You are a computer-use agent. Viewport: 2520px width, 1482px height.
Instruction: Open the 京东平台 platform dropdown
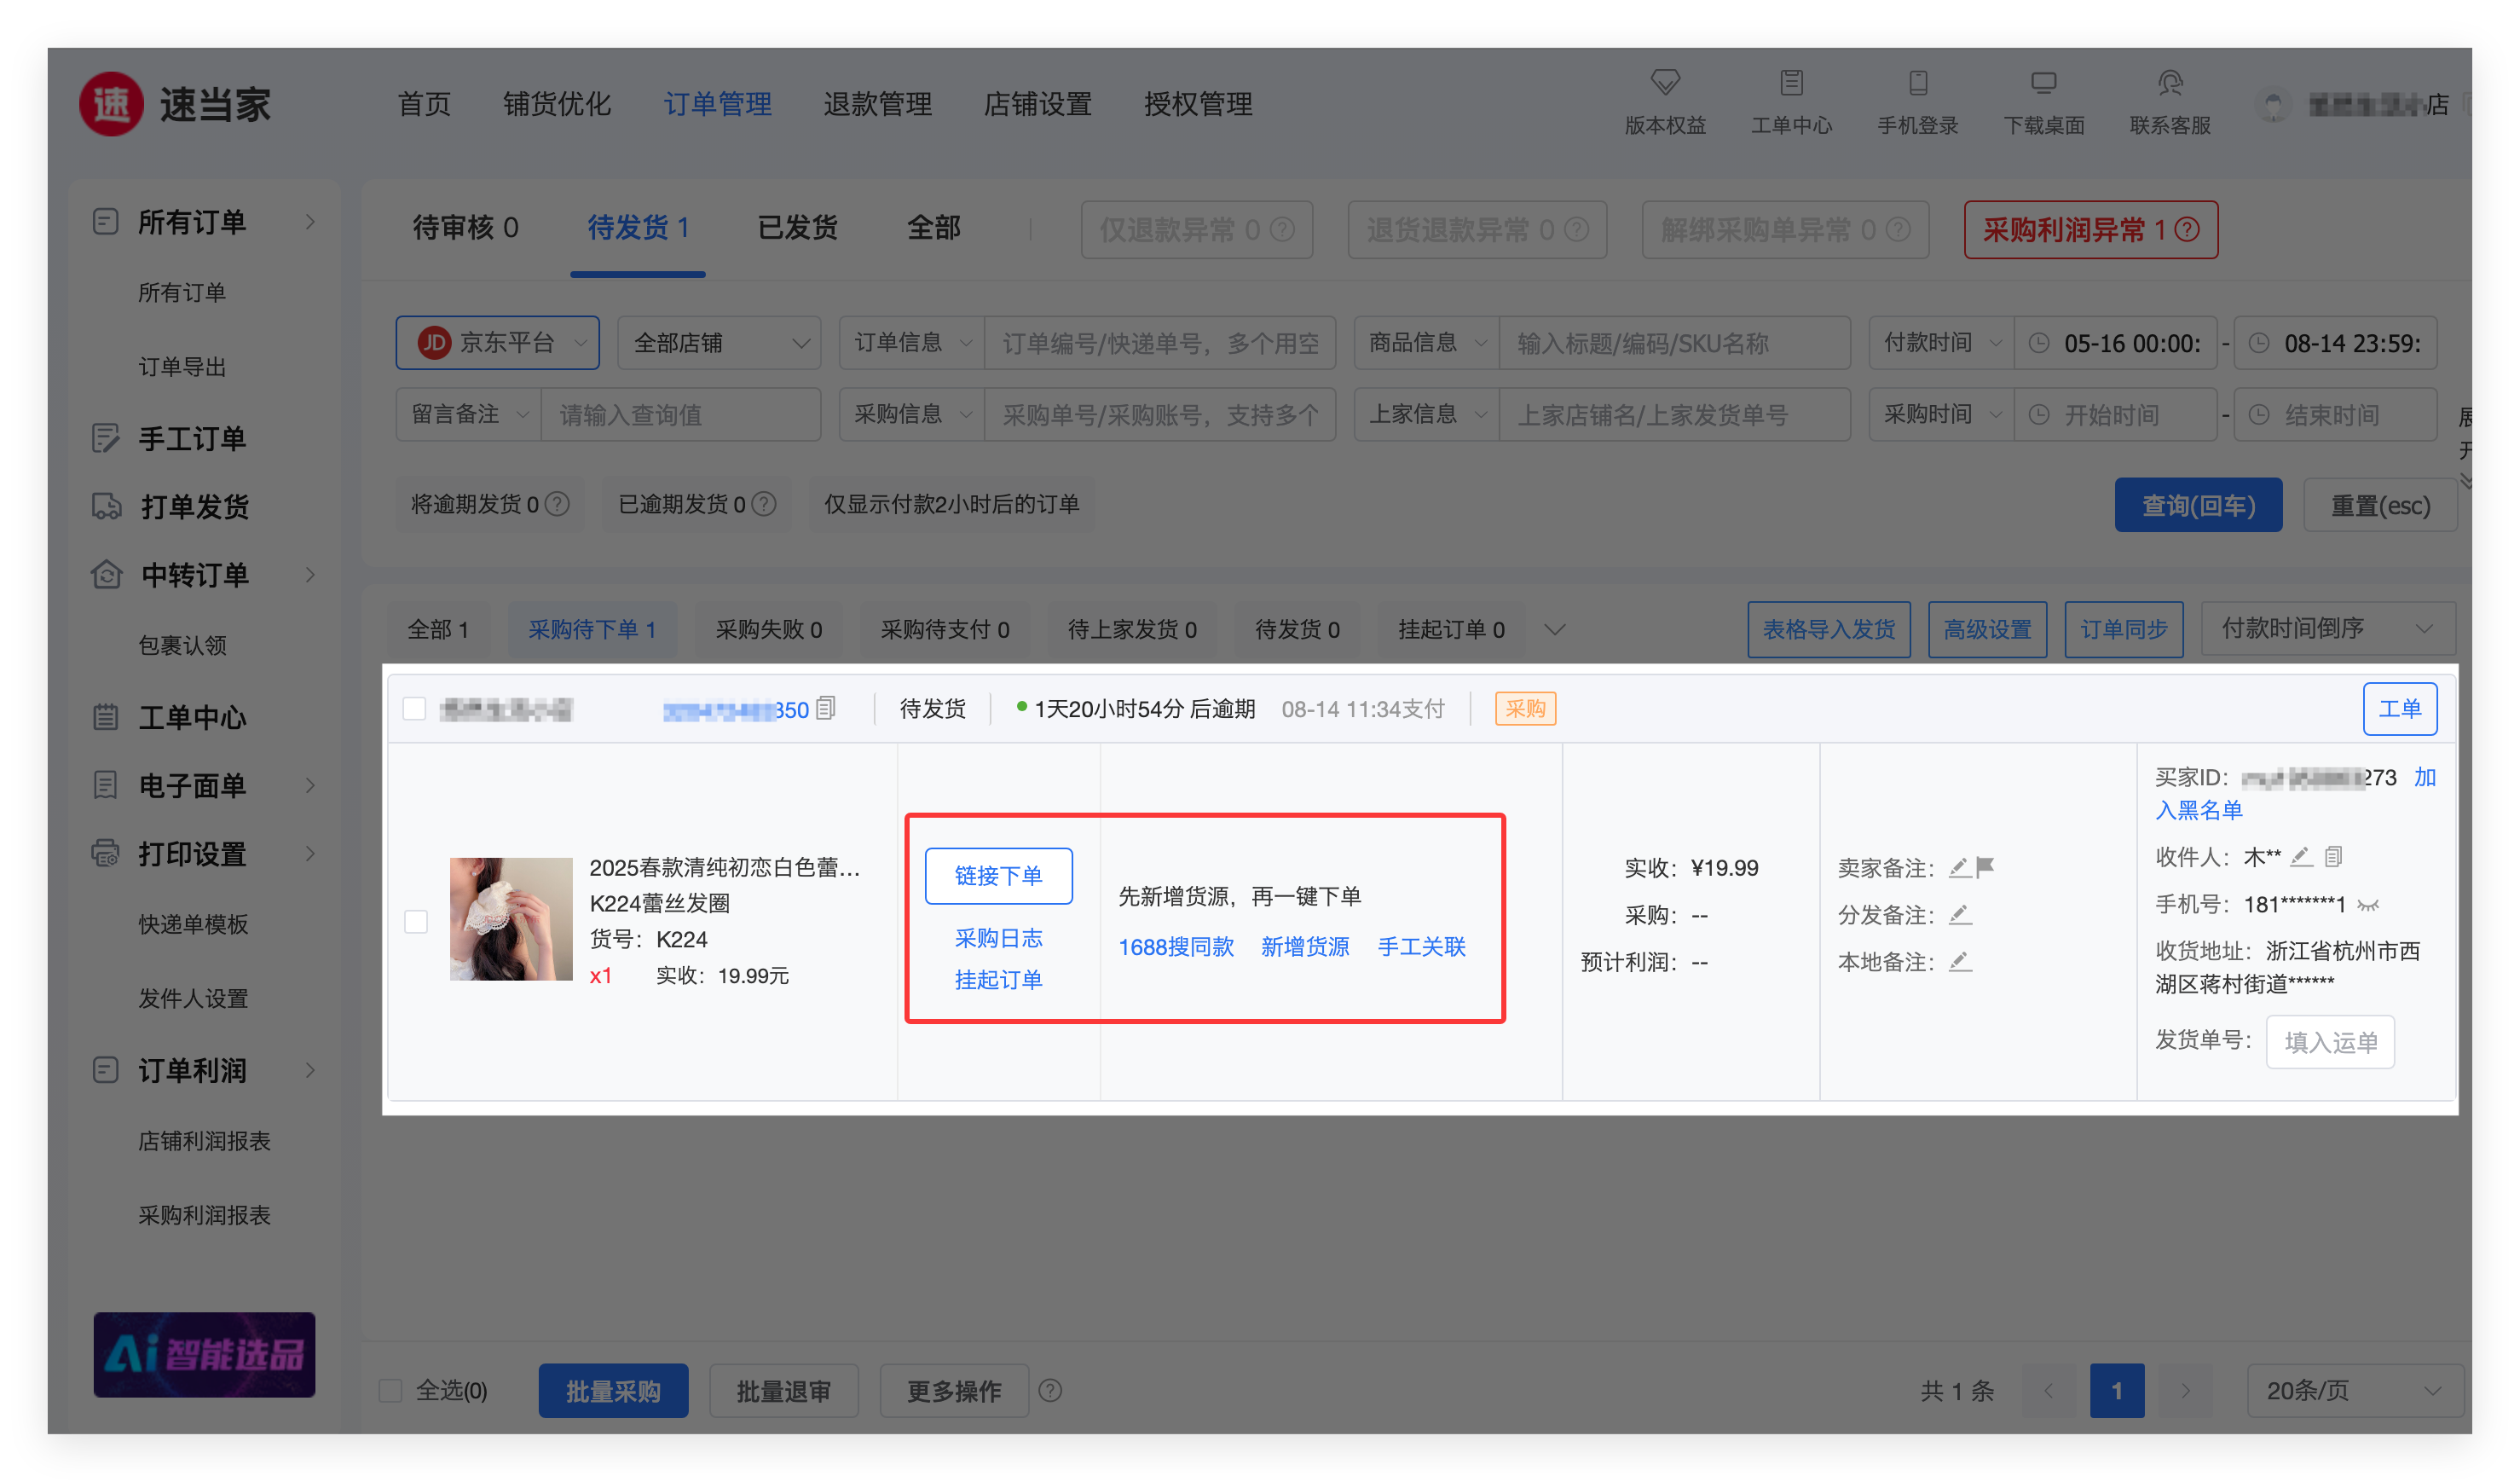click(498, 343)
